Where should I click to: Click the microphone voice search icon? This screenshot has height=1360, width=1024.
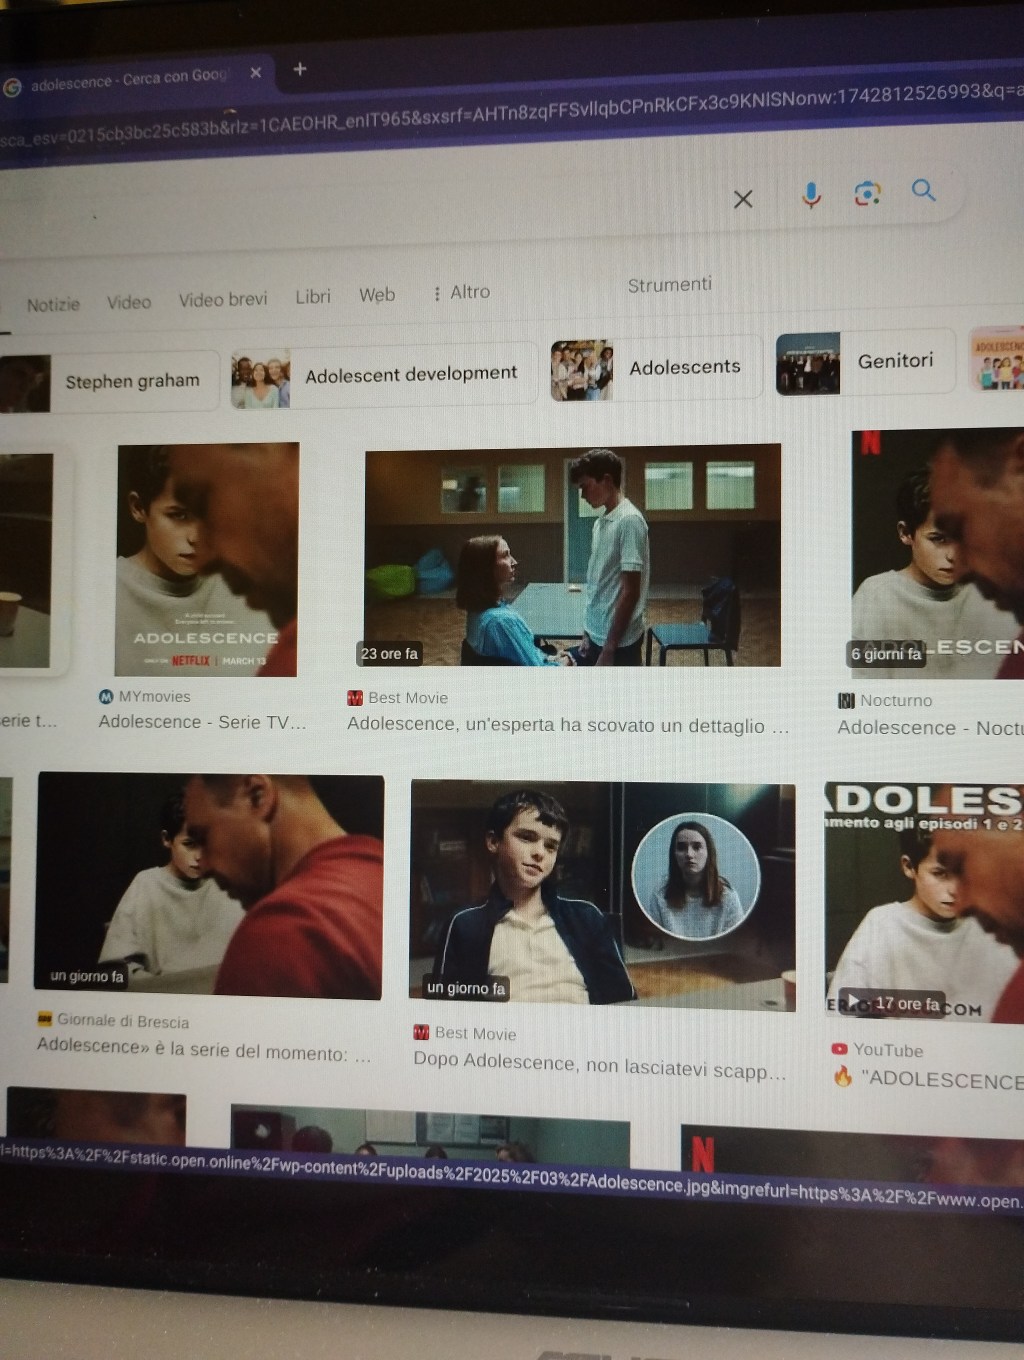tap(811, 197)
